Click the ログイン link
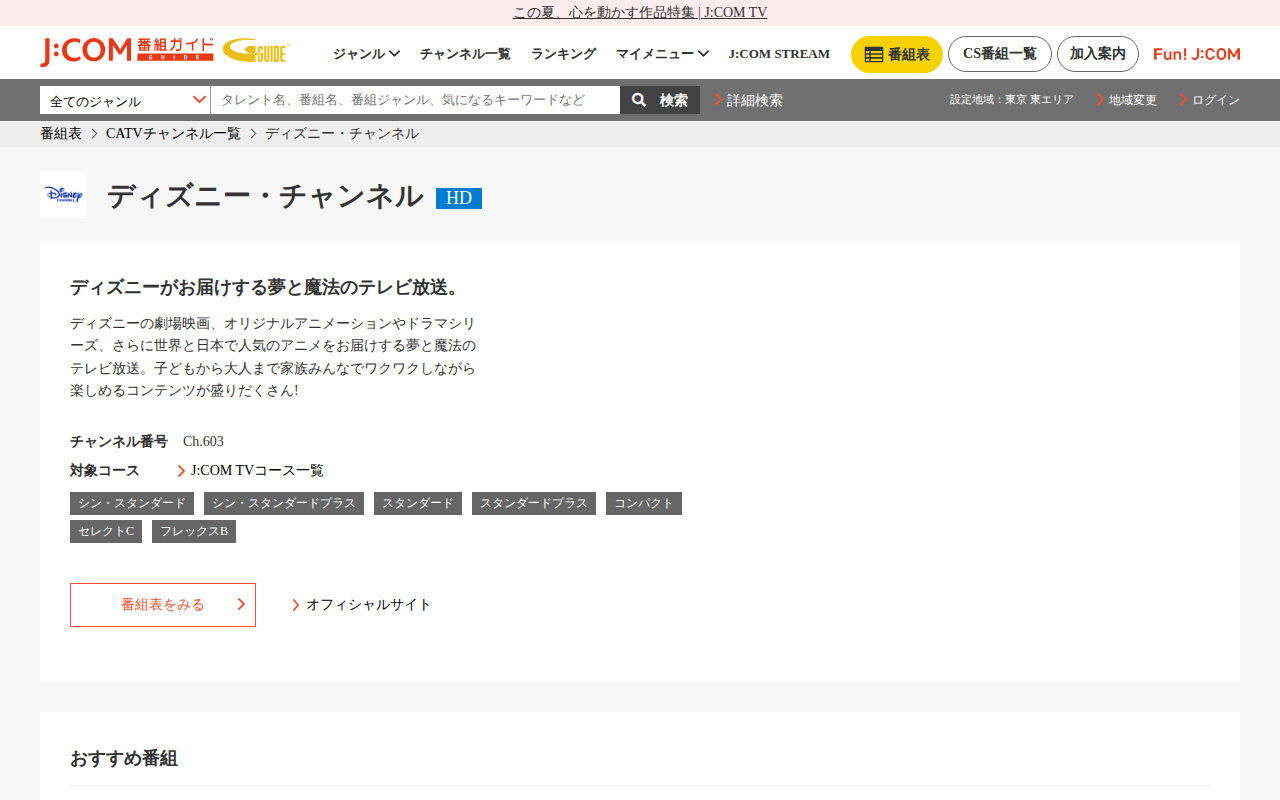The height and width of the screenshot is (800, 1280). (1209, 100)
